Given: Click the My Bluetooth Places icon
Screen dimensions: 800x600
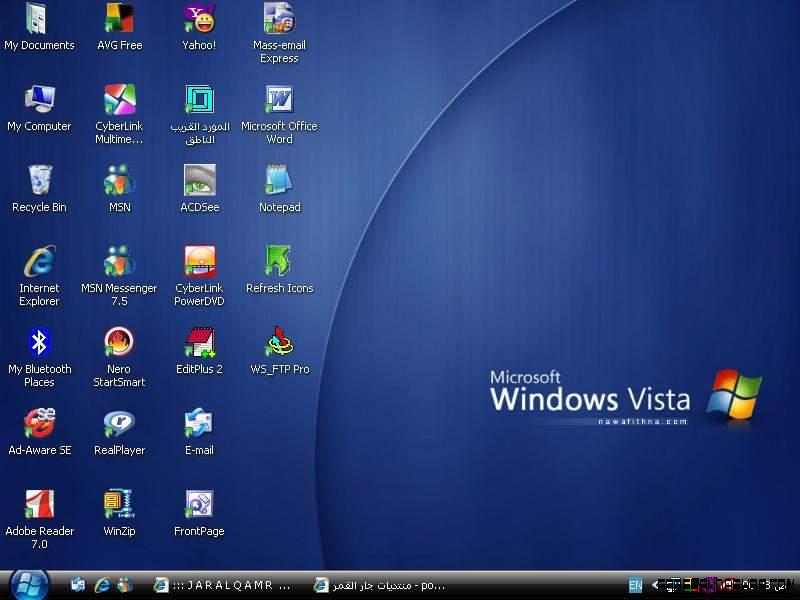Looking at the screenshot, I should pos(39,343).
